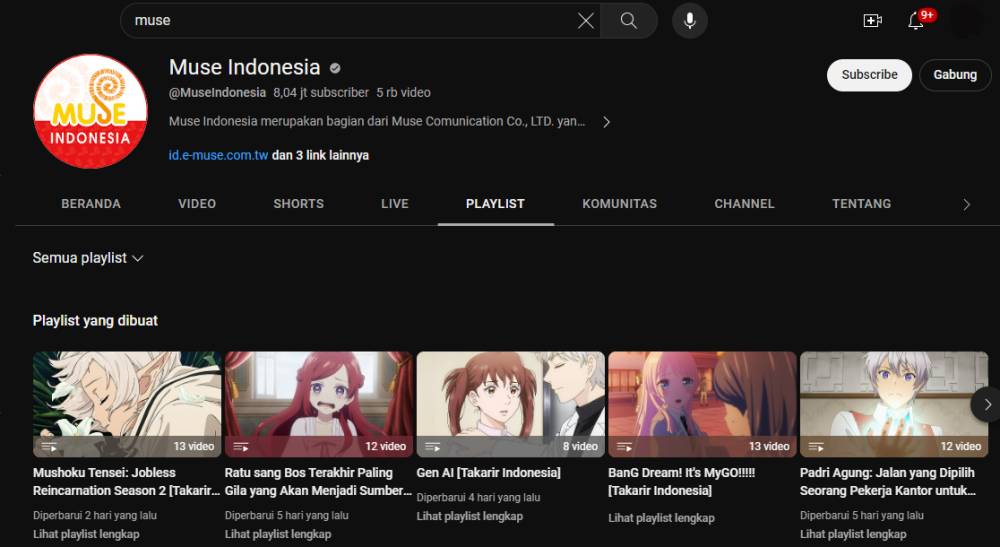Click the '13 video' label on Mushoku Tensei
Screen dimensions: 1000x547
coord(194,446)
